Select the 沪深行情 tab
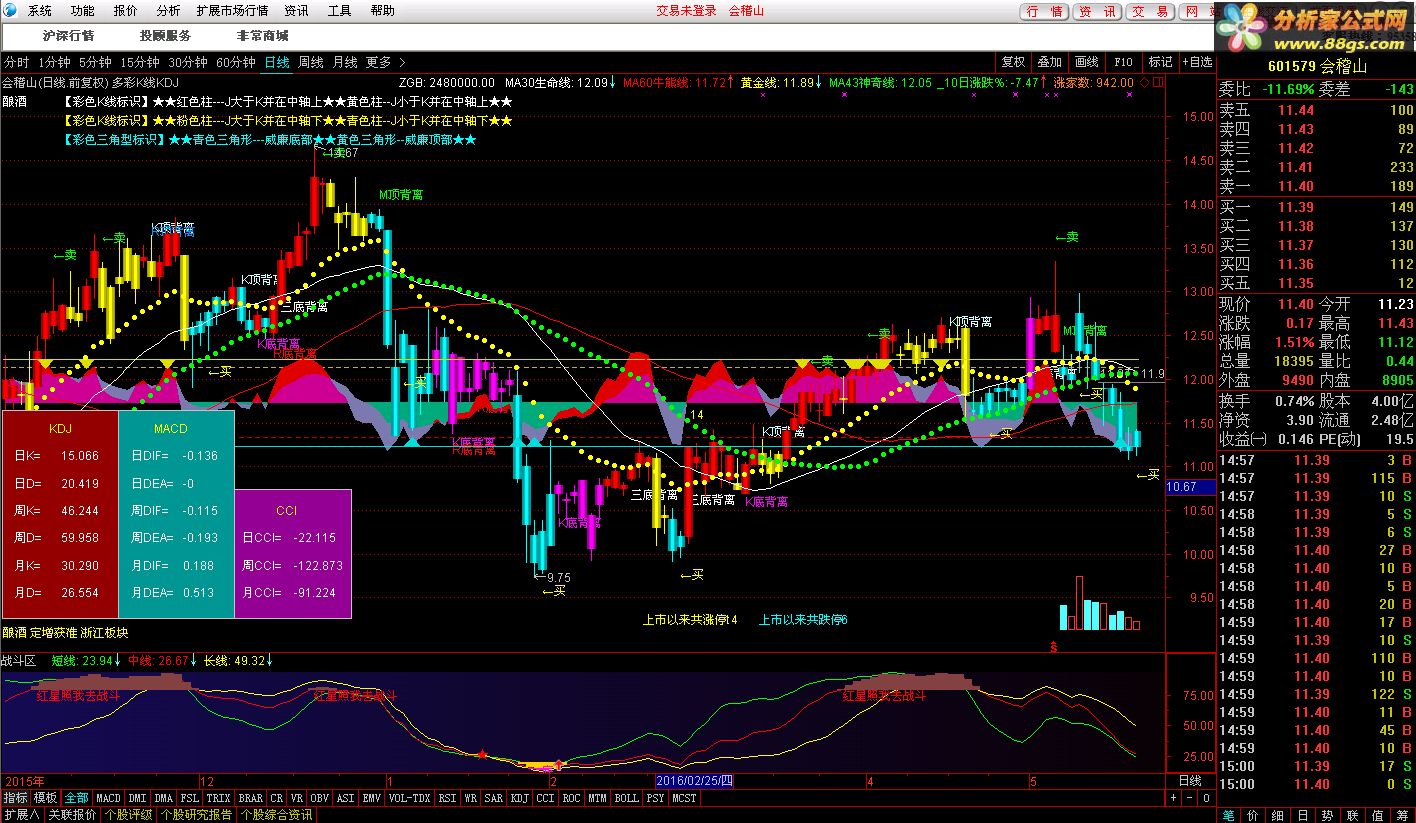Screen dimensions: 1416x823 tap(68, 36)
